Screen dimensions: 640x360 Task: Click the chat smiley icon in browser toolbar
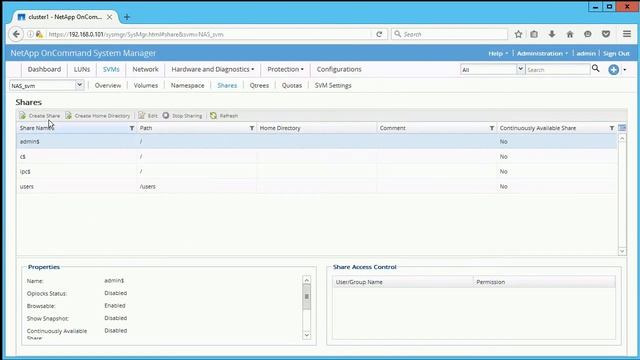588,34
